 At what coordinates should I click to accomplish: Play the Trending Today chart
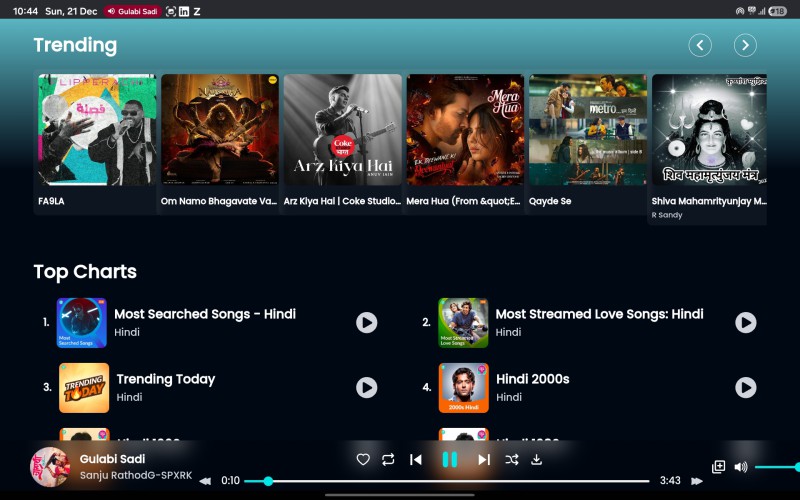(367, 387)
